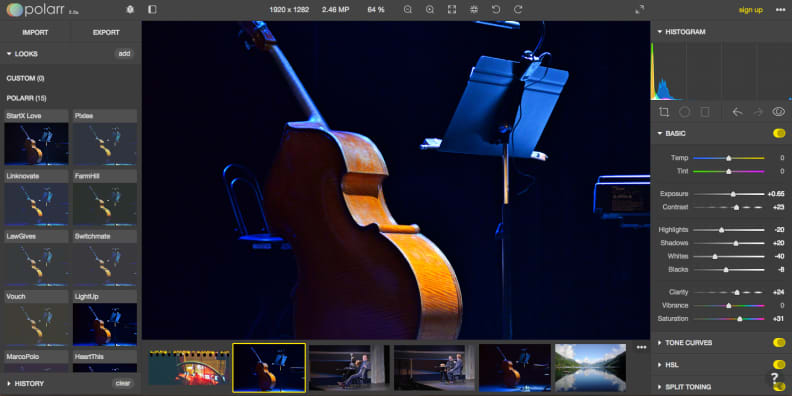Click the clear button in HISTORY
792x396 pixels.
tap(123, 383)
